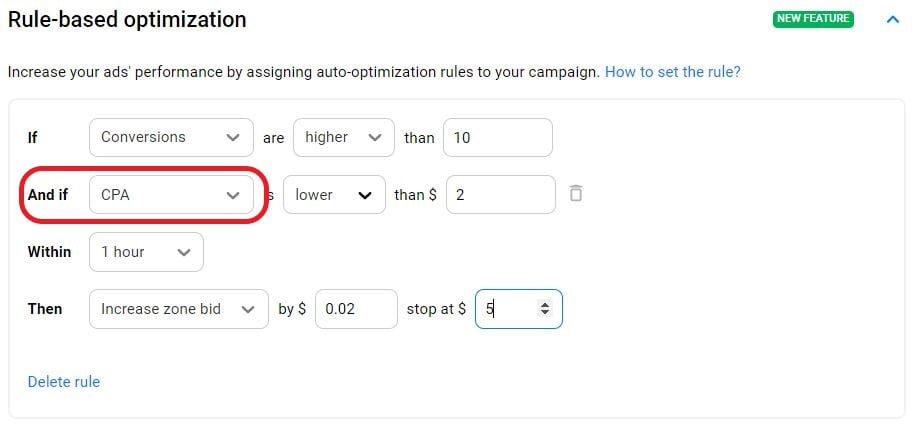Viewport: 912px width, 424px height.
Task: Click the chevron arrow in the CPA dropdown
Action: coord(233,194)
